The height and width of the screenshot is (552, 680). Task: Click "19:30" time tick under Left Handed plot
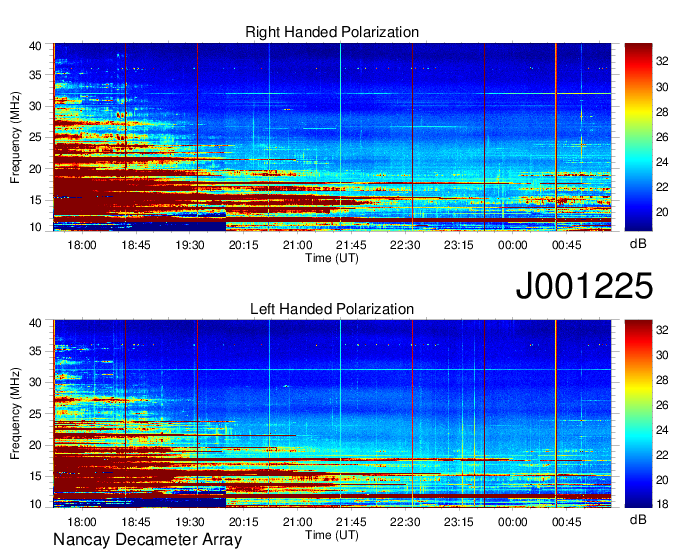(x=190, y=522)
